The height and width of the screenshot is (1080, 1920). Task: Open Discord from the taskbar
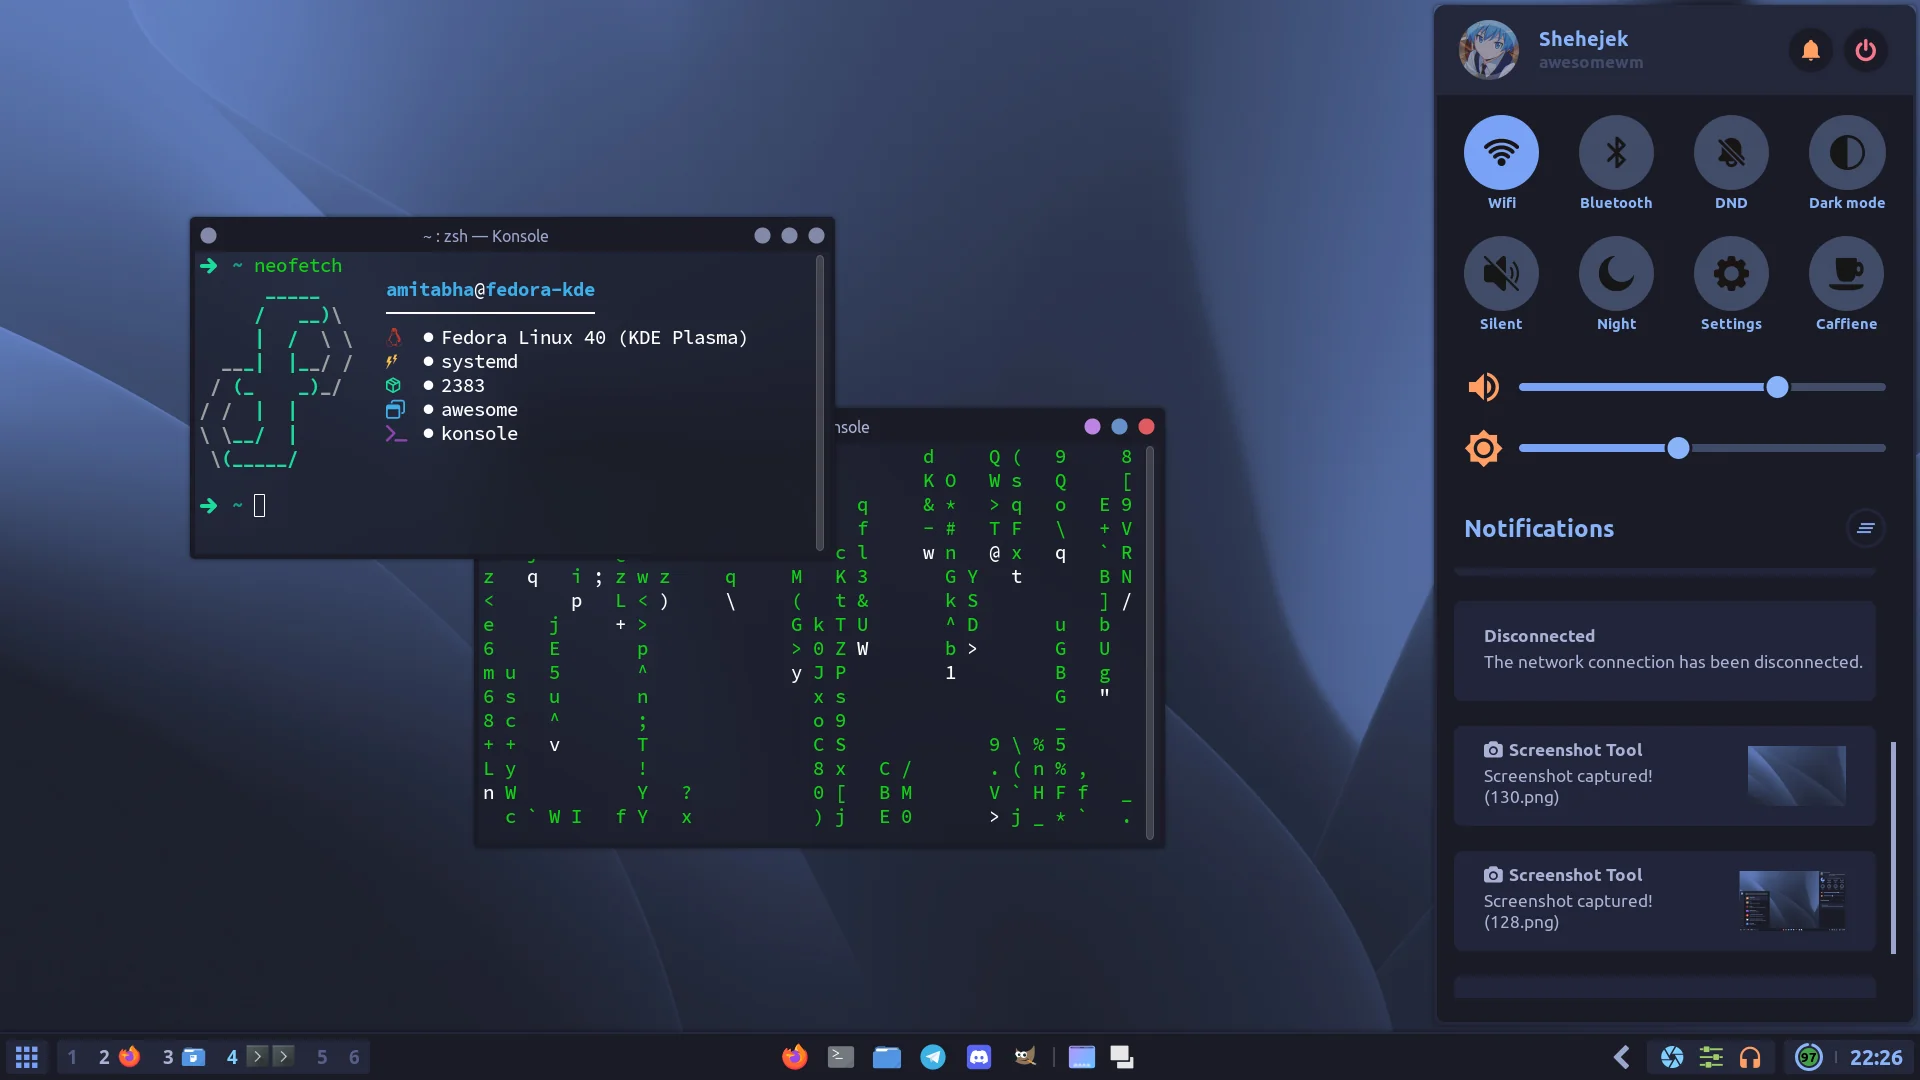tap(979, 1056)
